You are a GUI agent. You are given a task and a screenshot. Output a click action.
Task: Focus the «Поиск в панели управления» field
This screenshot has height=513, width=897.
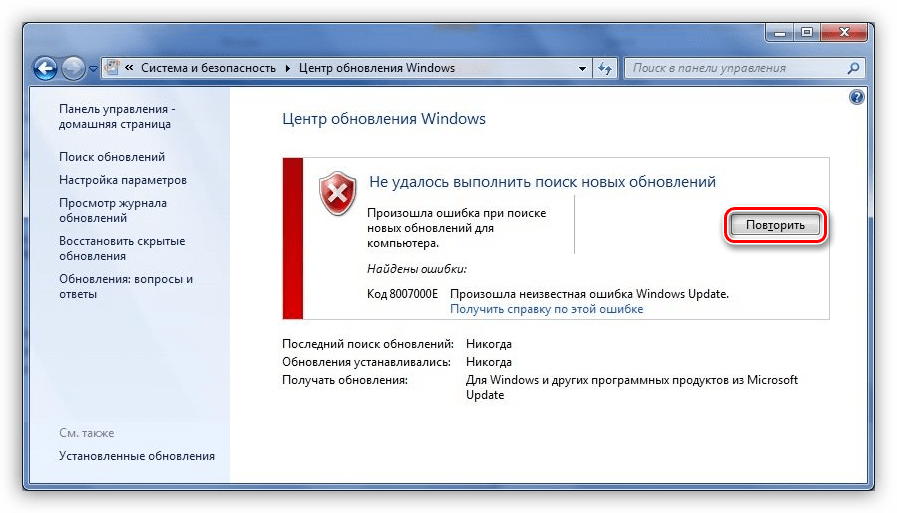[x=735, y=69]
